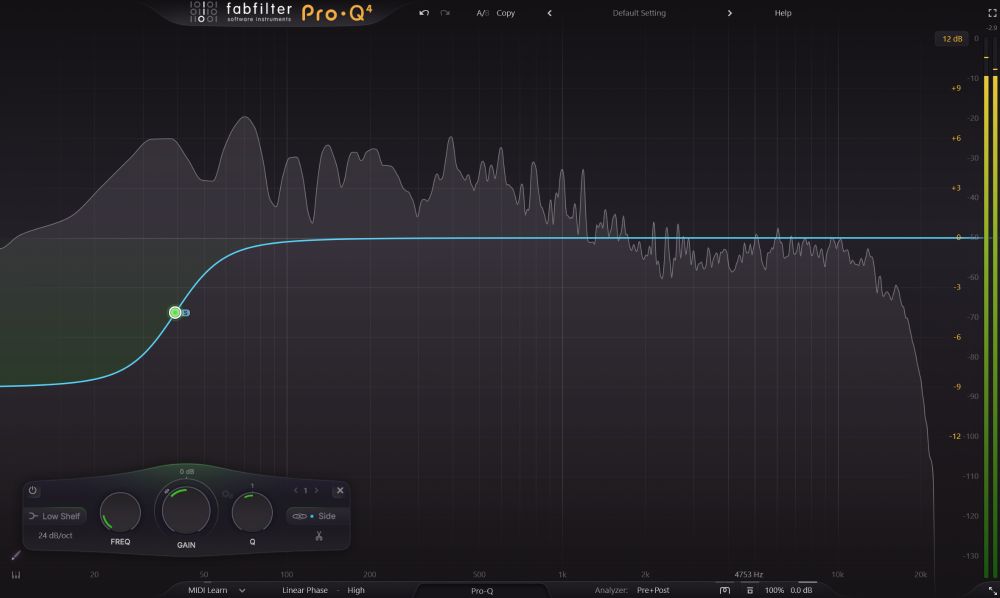Click the undo arrow icon

coord(423,13)
